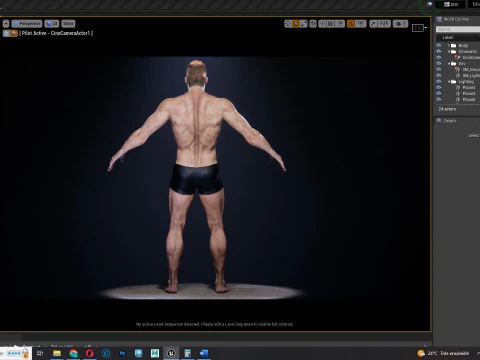Screen dimensions: 480x360
Task: Toggle visibility of CineCameraActor row
Action: click(x=439, y=57)
